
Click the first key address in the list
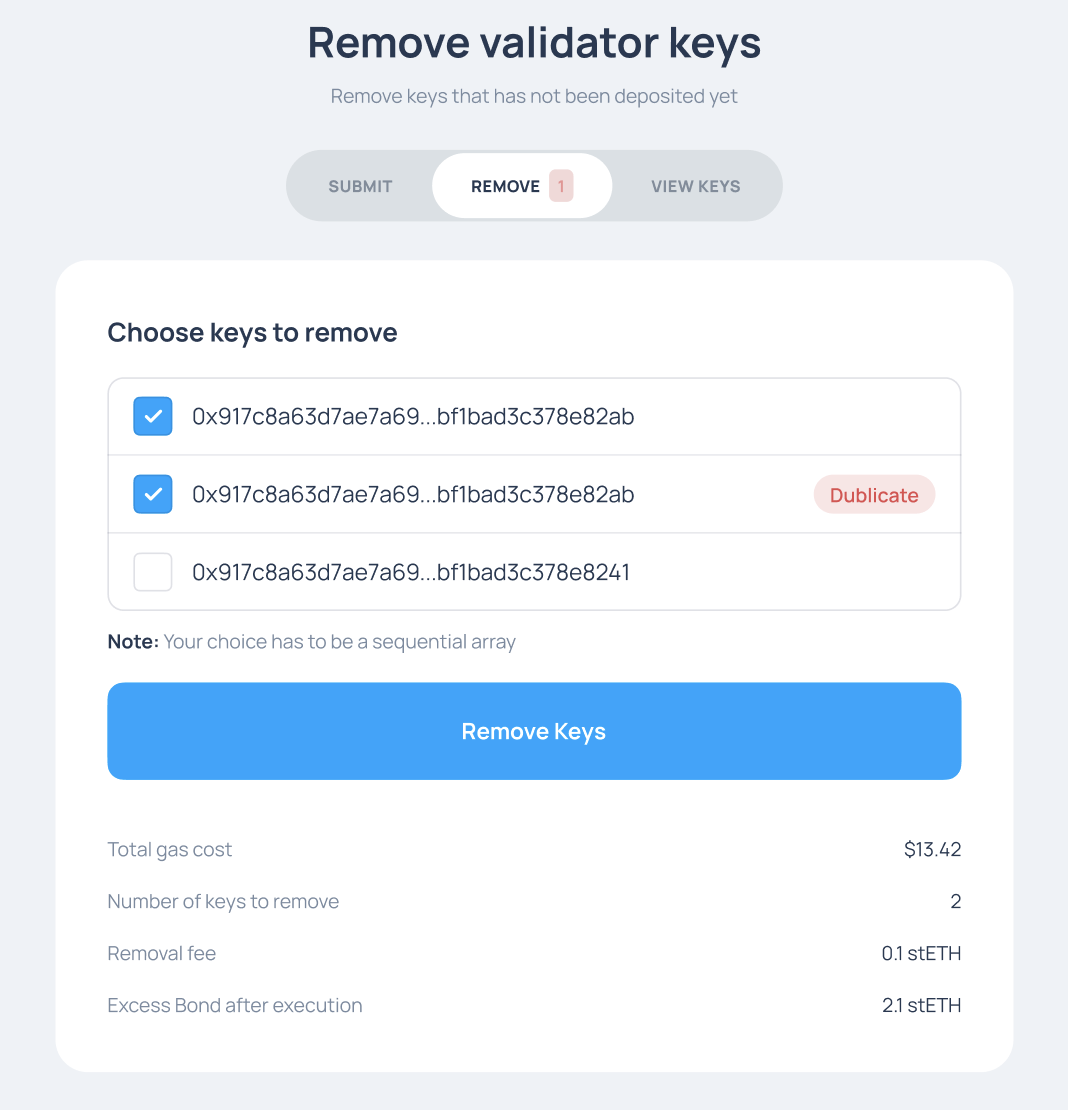[413, 417]
